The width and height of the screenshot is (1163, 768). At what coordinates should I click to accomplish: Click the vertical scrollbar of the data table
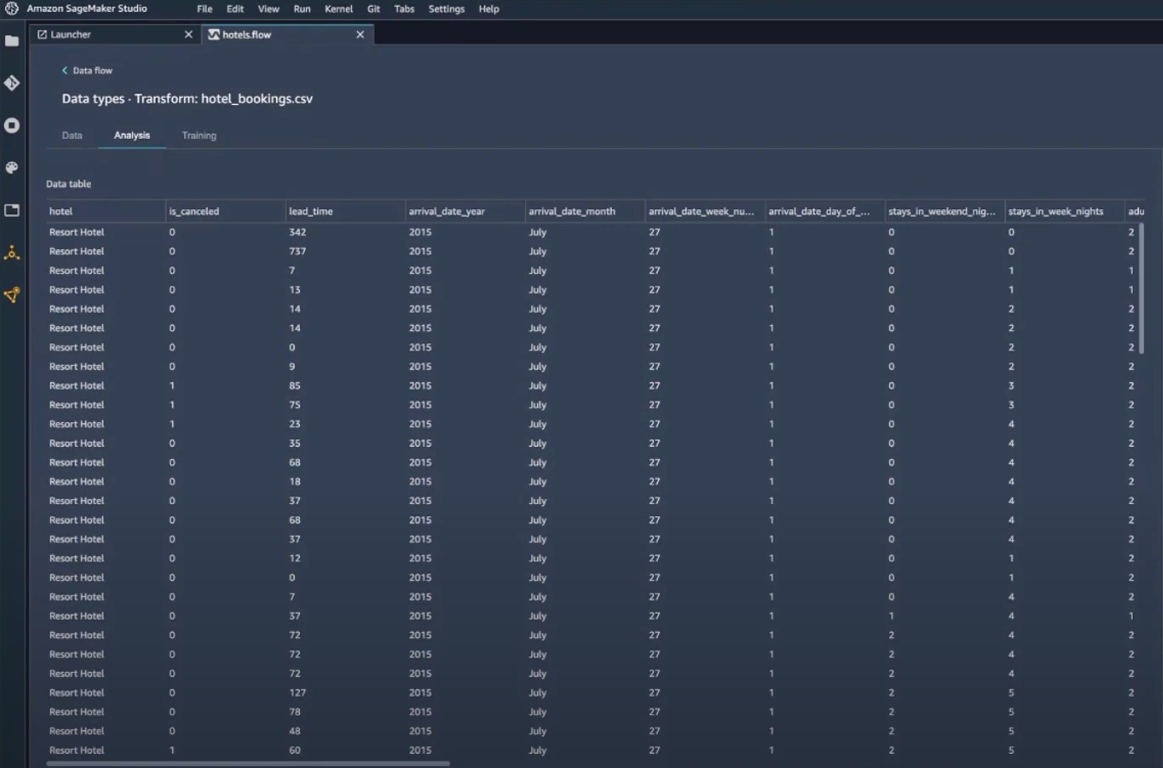(1141, 289)
